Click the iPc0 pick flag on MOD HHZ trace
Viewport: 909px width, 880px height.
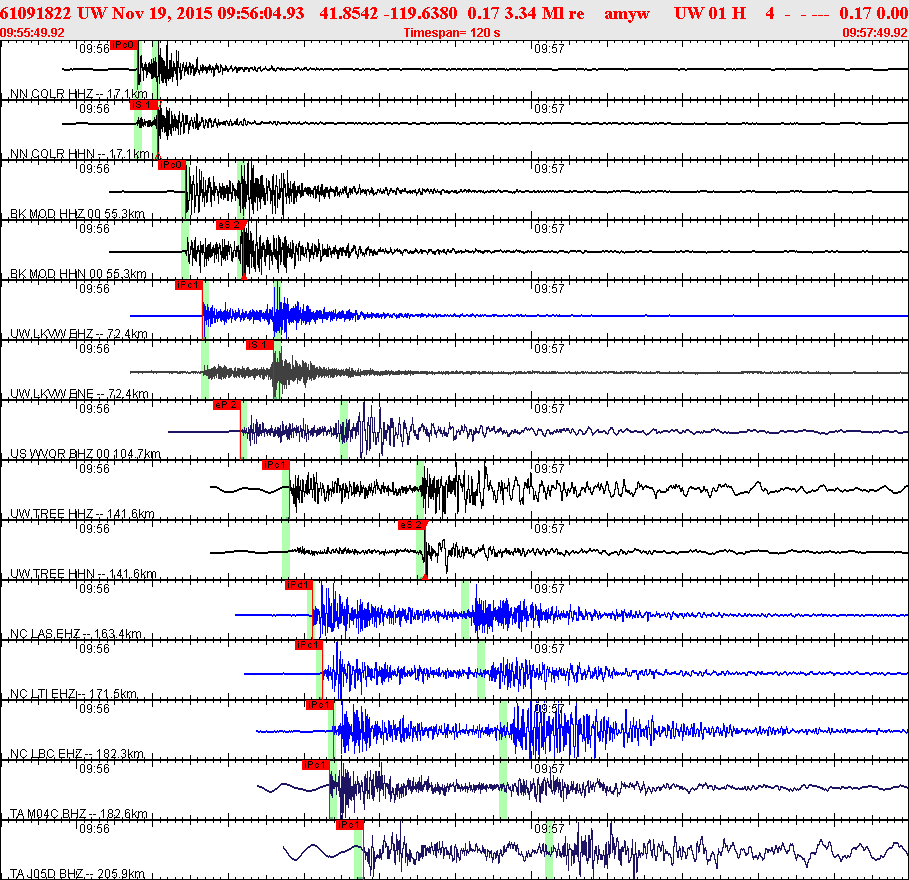(172, 165)
